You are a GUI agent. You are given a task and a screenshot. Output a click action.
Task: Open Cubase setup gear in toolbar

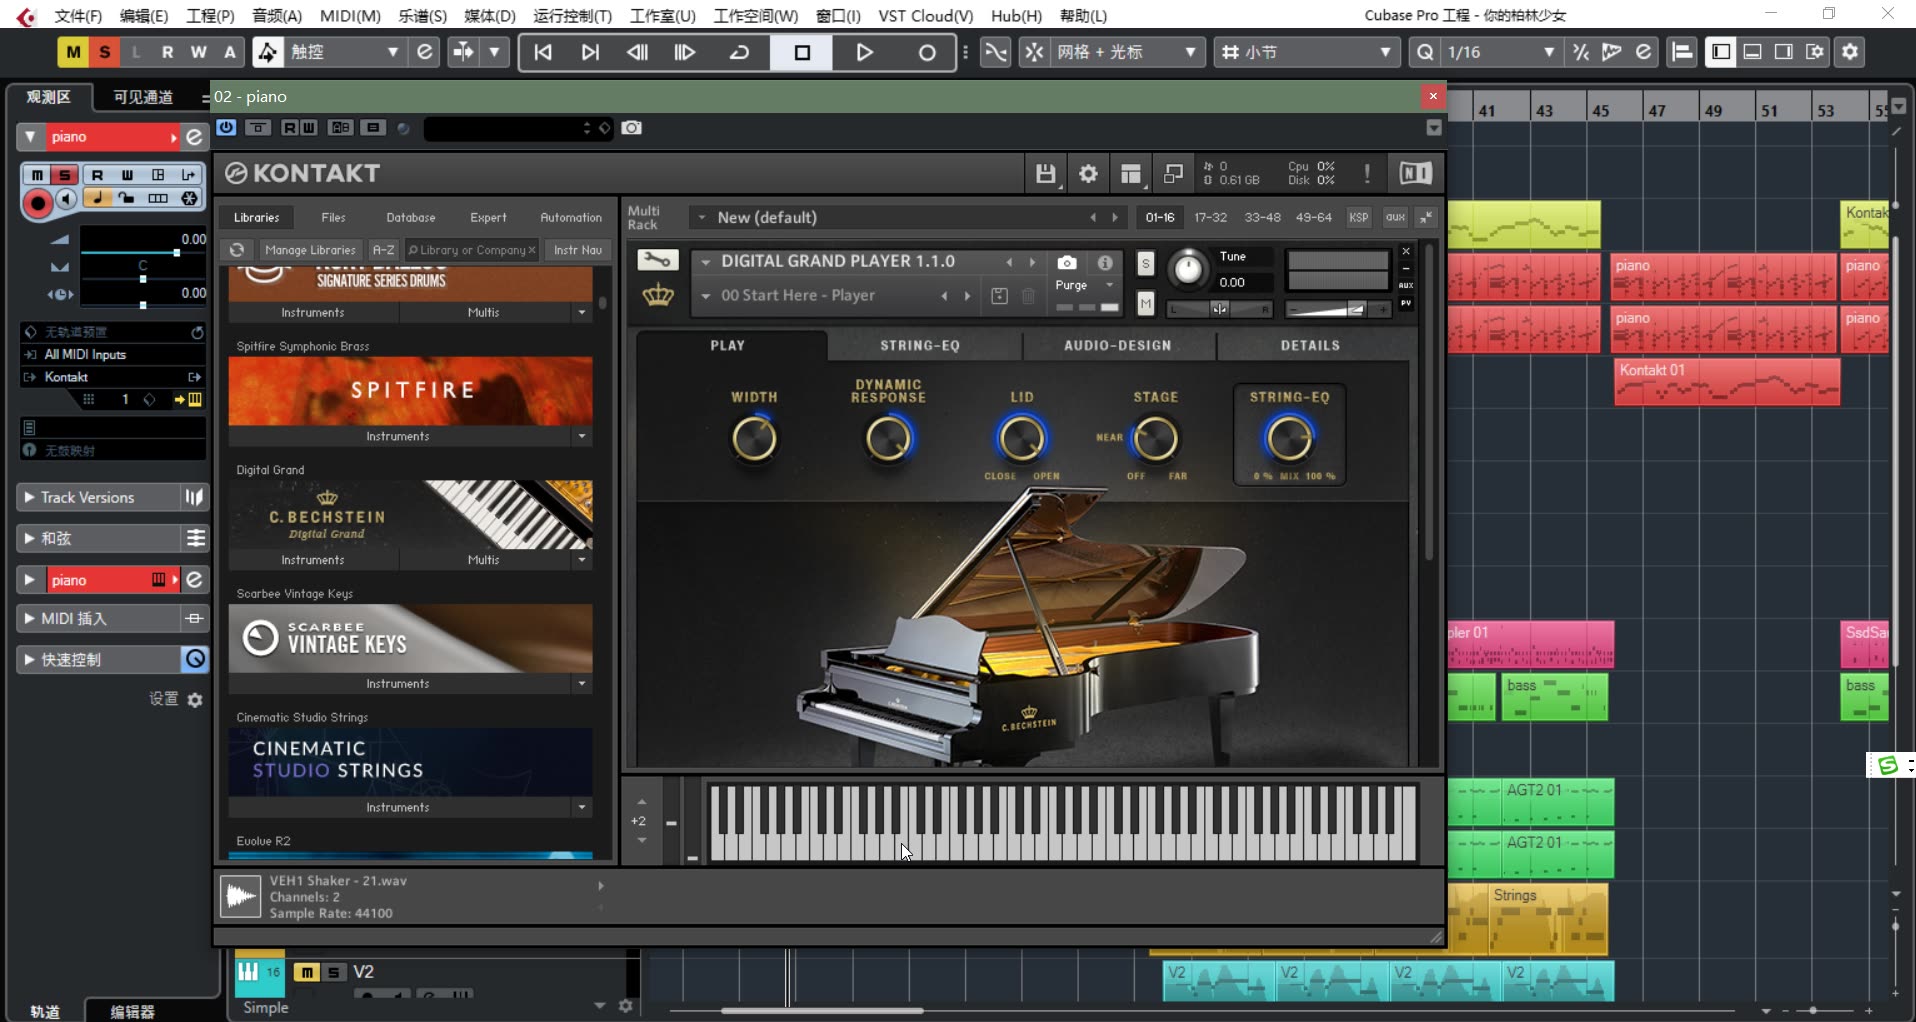pos(1850,52)
